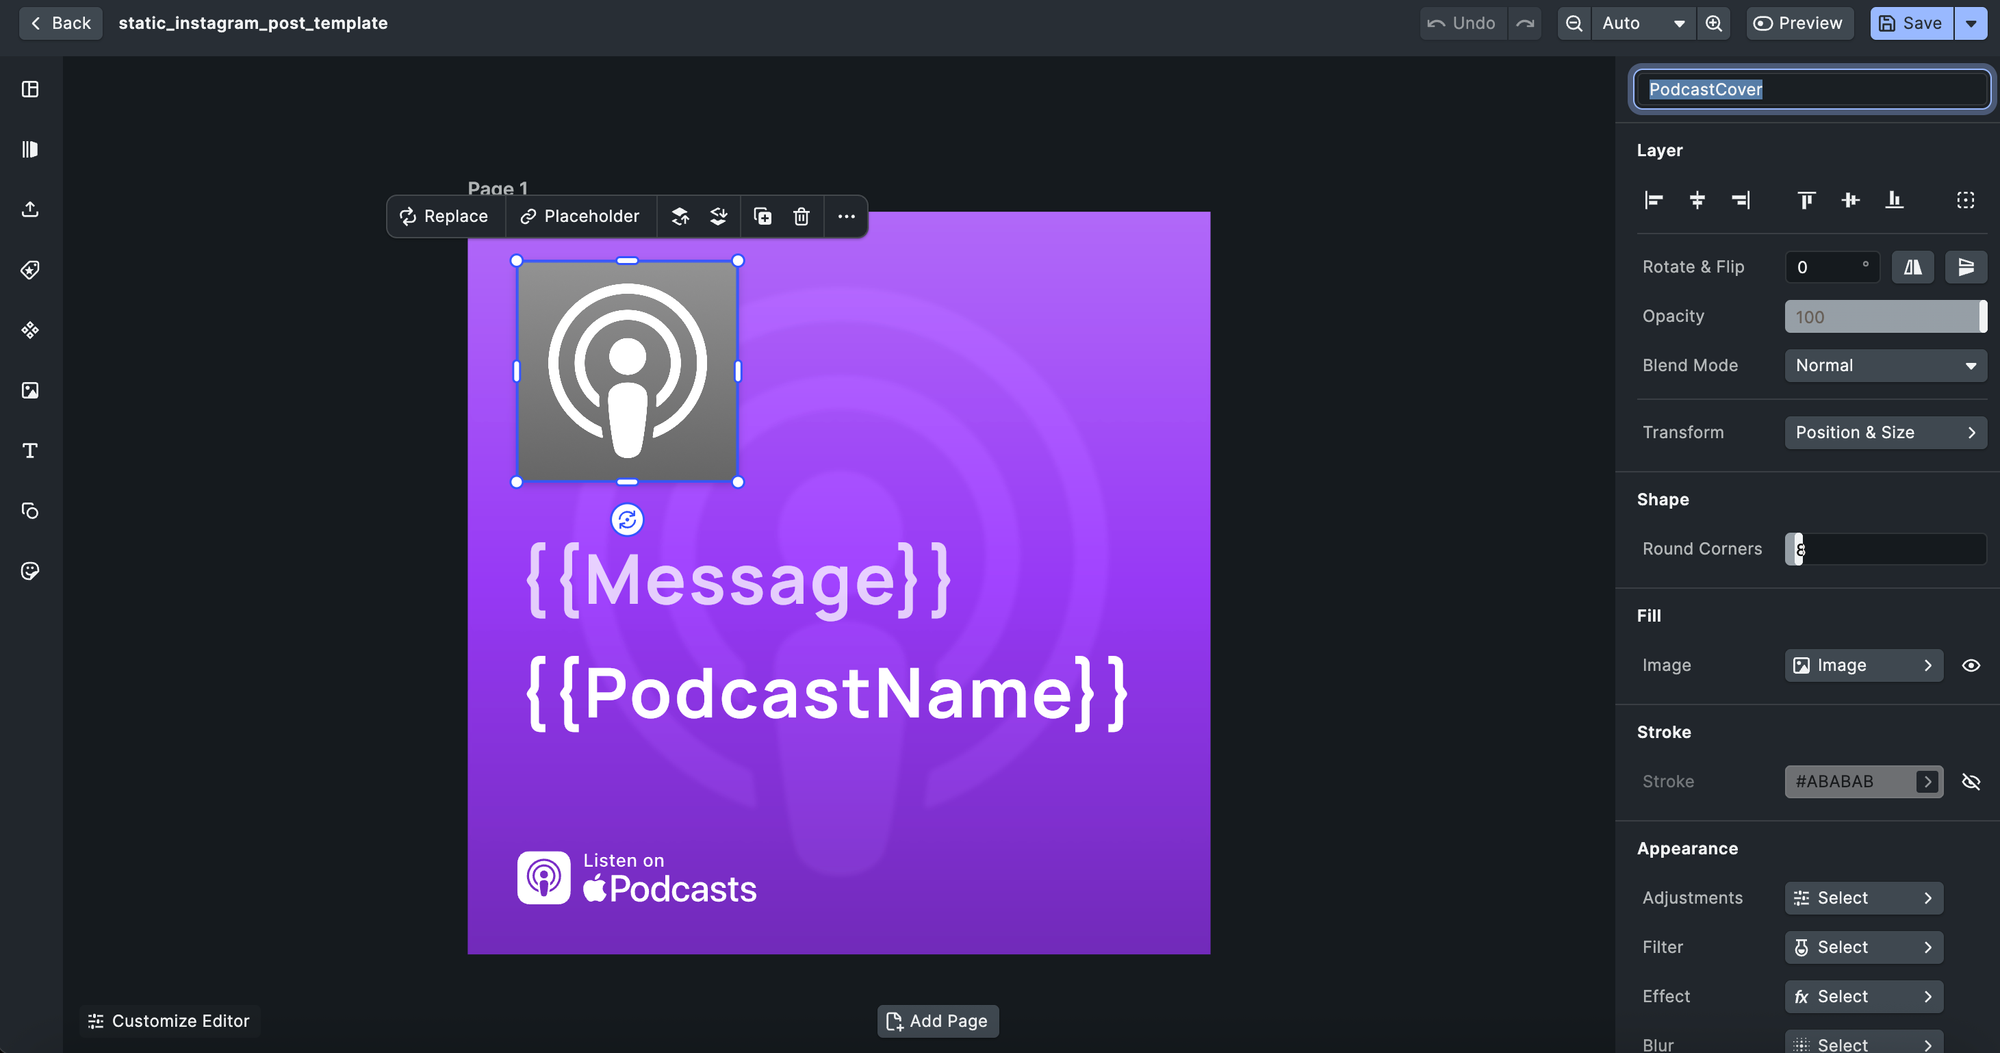The height and width of the screenshot is (1053, 2000).
Task: Flip the image horizontally
Action: [x=1912, y=267]
